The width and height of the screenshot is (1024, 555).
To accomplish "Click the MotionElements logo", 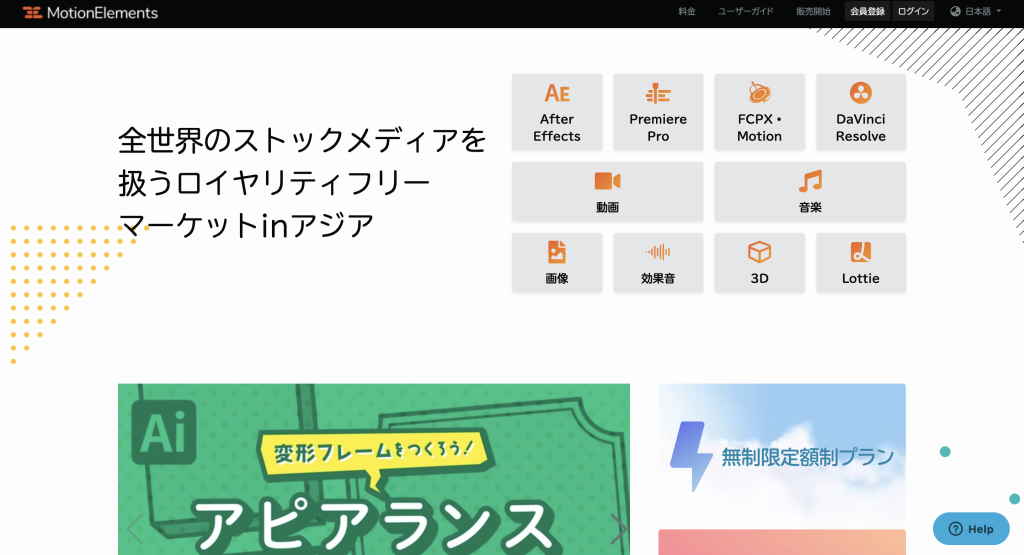I will coord(90,13).
